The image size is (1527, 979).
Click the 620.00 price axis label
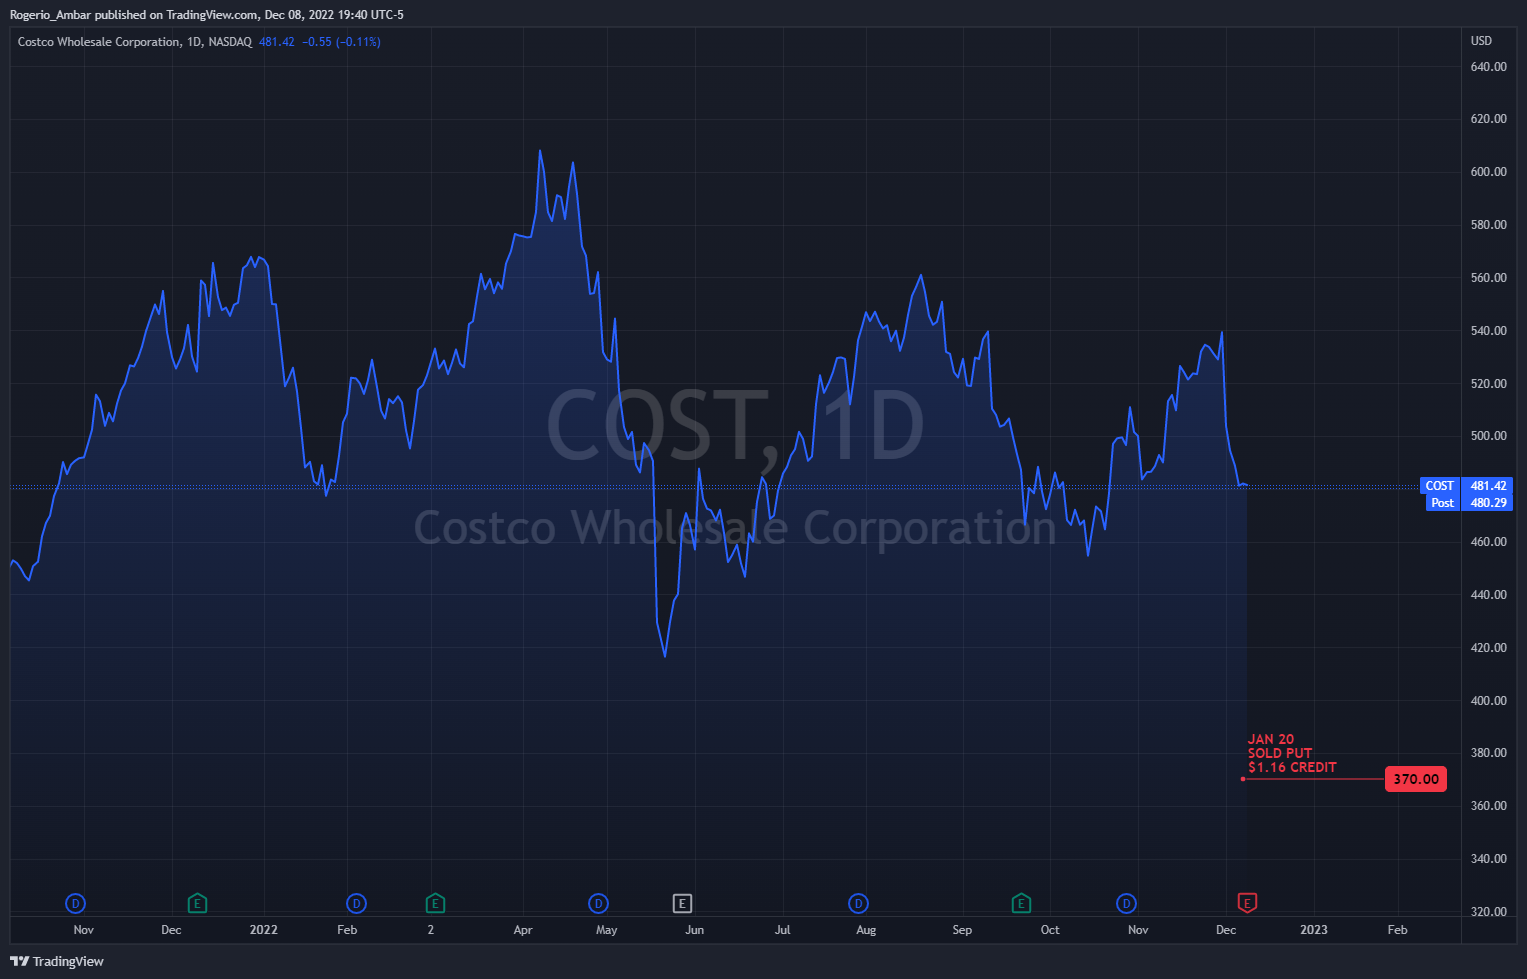pyautogui.click(x=1489, y=119)
